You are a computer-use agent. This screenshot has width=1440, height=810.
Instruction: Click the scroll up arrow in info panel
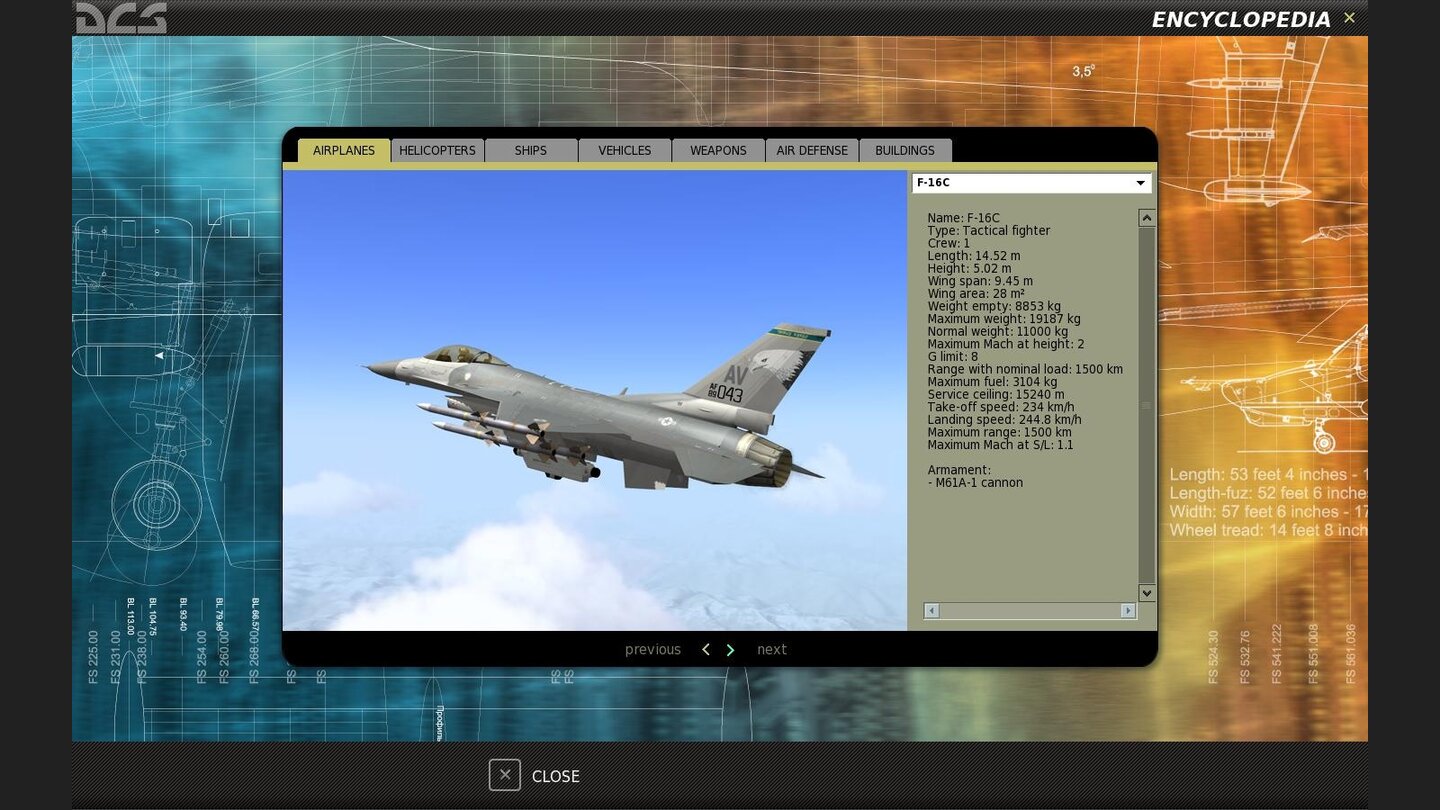(1147, 218)
